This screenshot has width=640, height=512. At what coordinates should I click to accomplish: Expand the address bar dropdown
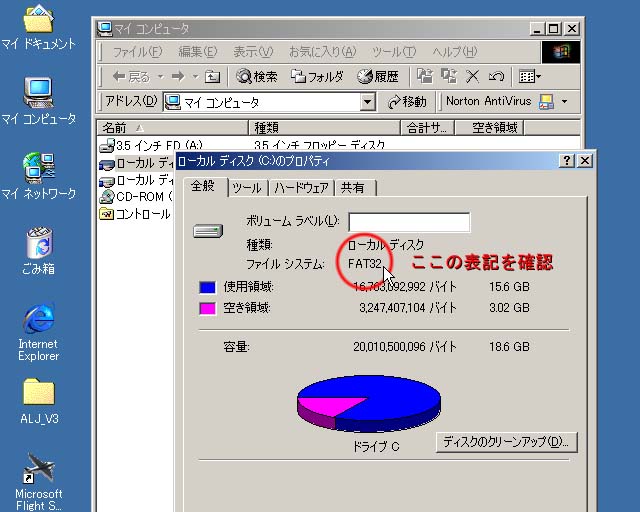click(x=367, y=102)
